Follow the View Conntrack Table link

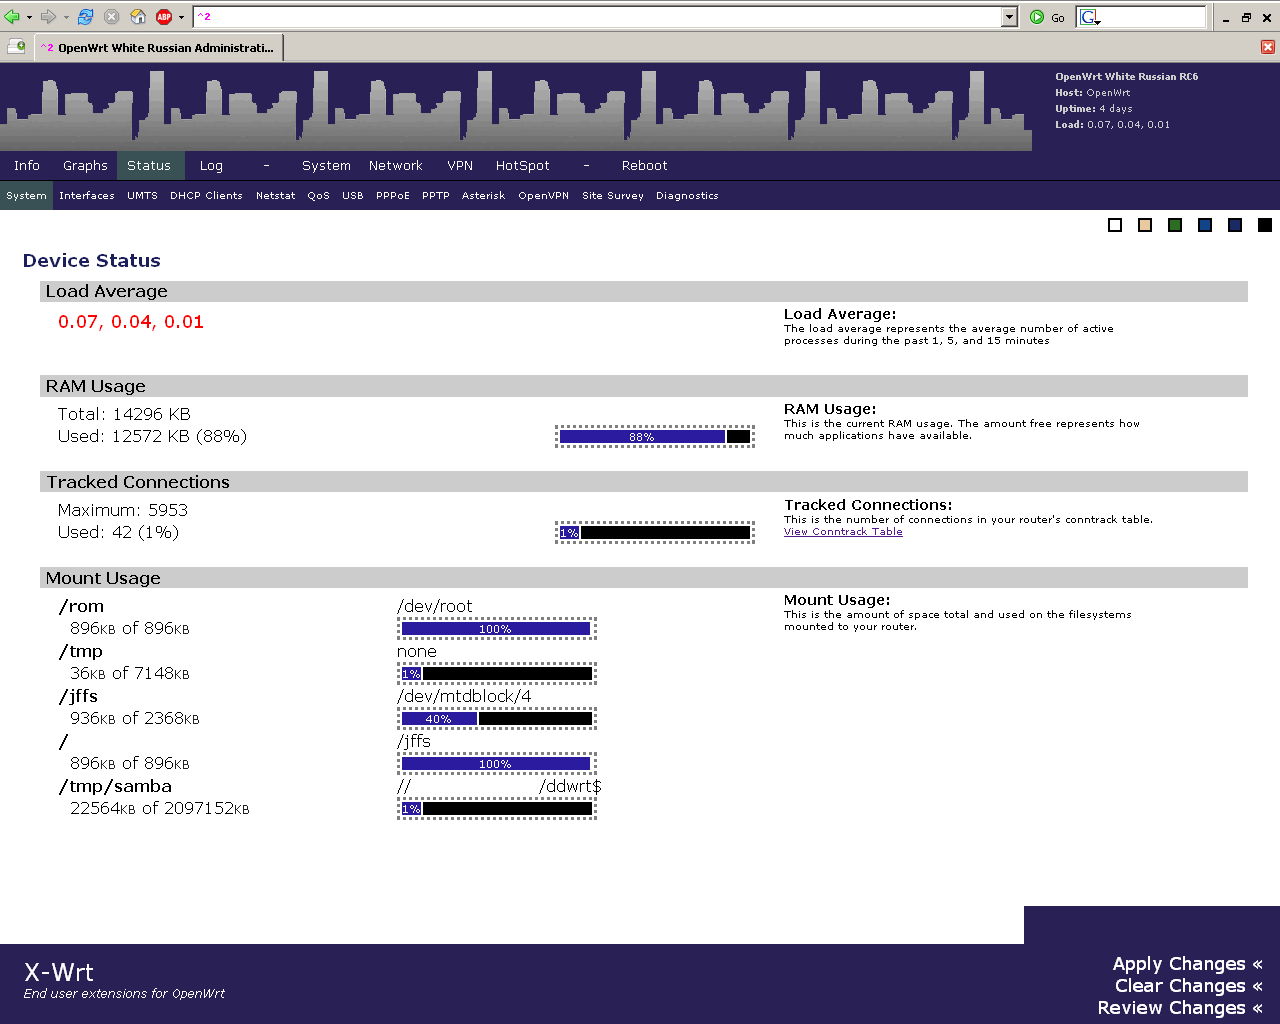(x=843, y=532)
